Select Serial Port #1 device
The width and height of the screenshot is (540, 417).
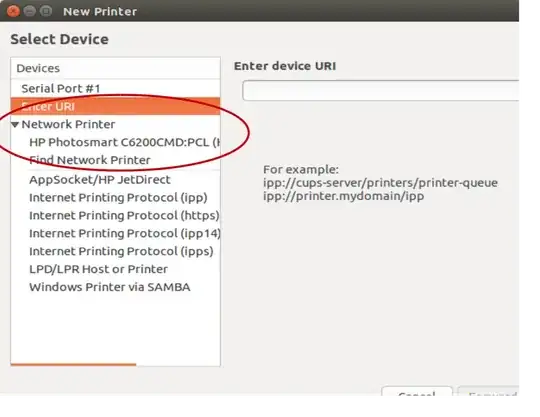(115, 88)
